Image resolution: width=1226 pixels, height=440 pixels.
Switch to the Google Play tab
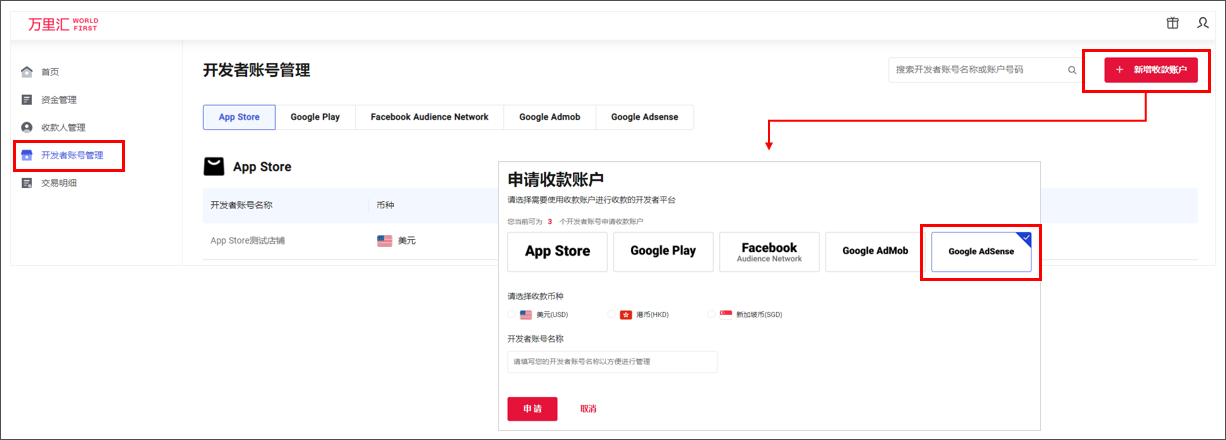[315, 117]
